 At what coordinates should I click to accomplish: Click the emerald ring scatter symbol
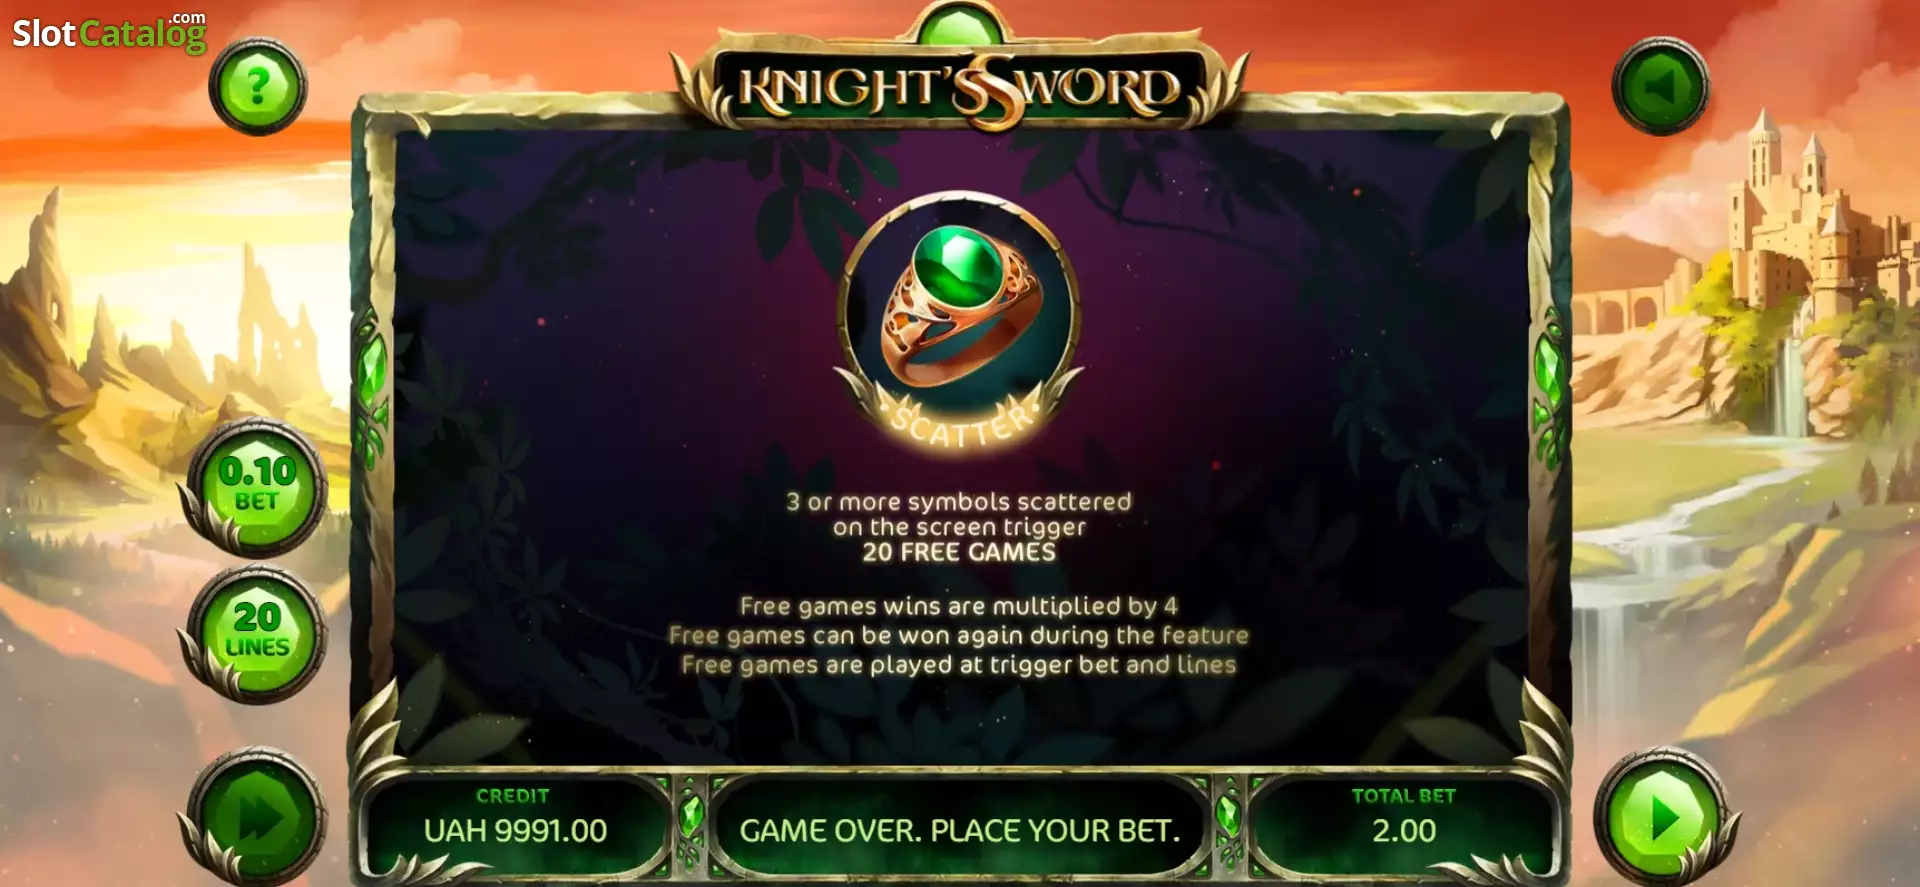click(x=957, y=304)
